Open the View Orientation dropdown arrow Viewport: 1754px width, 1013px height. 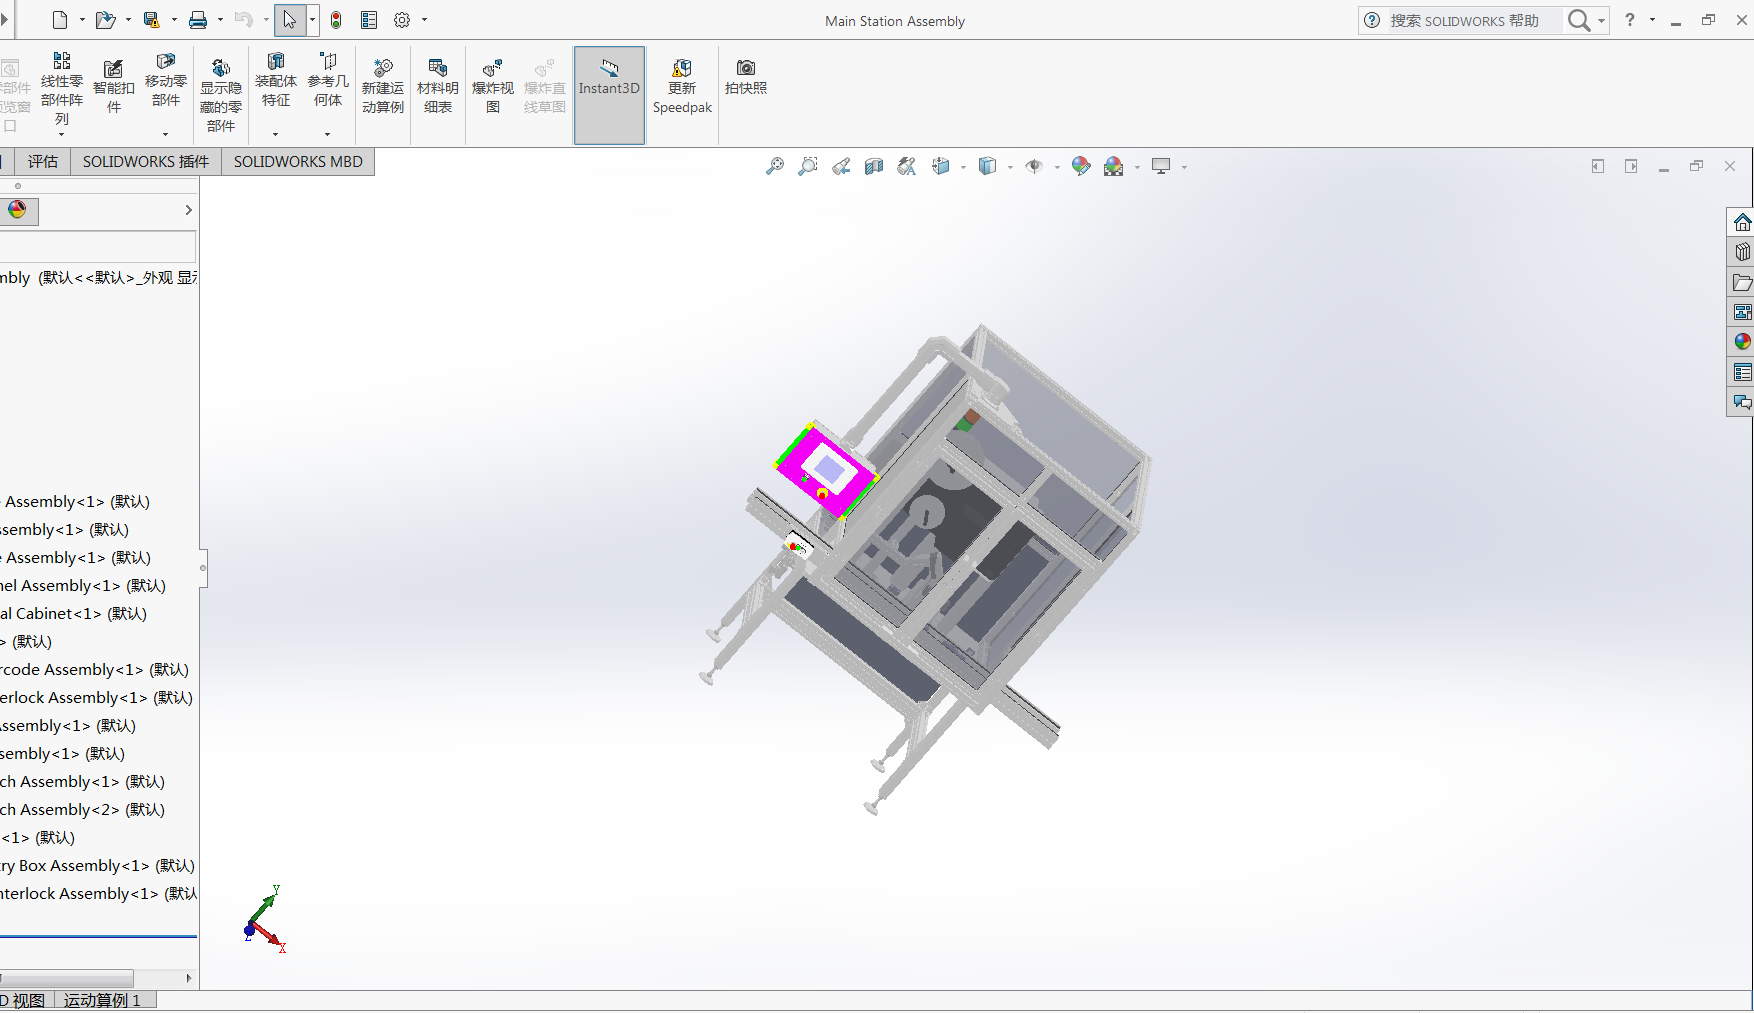(963, 167)
